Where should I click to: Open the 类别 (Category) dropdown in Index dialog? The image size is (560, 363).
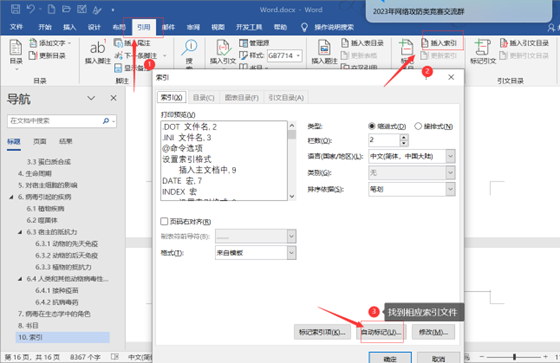point(450,173)
